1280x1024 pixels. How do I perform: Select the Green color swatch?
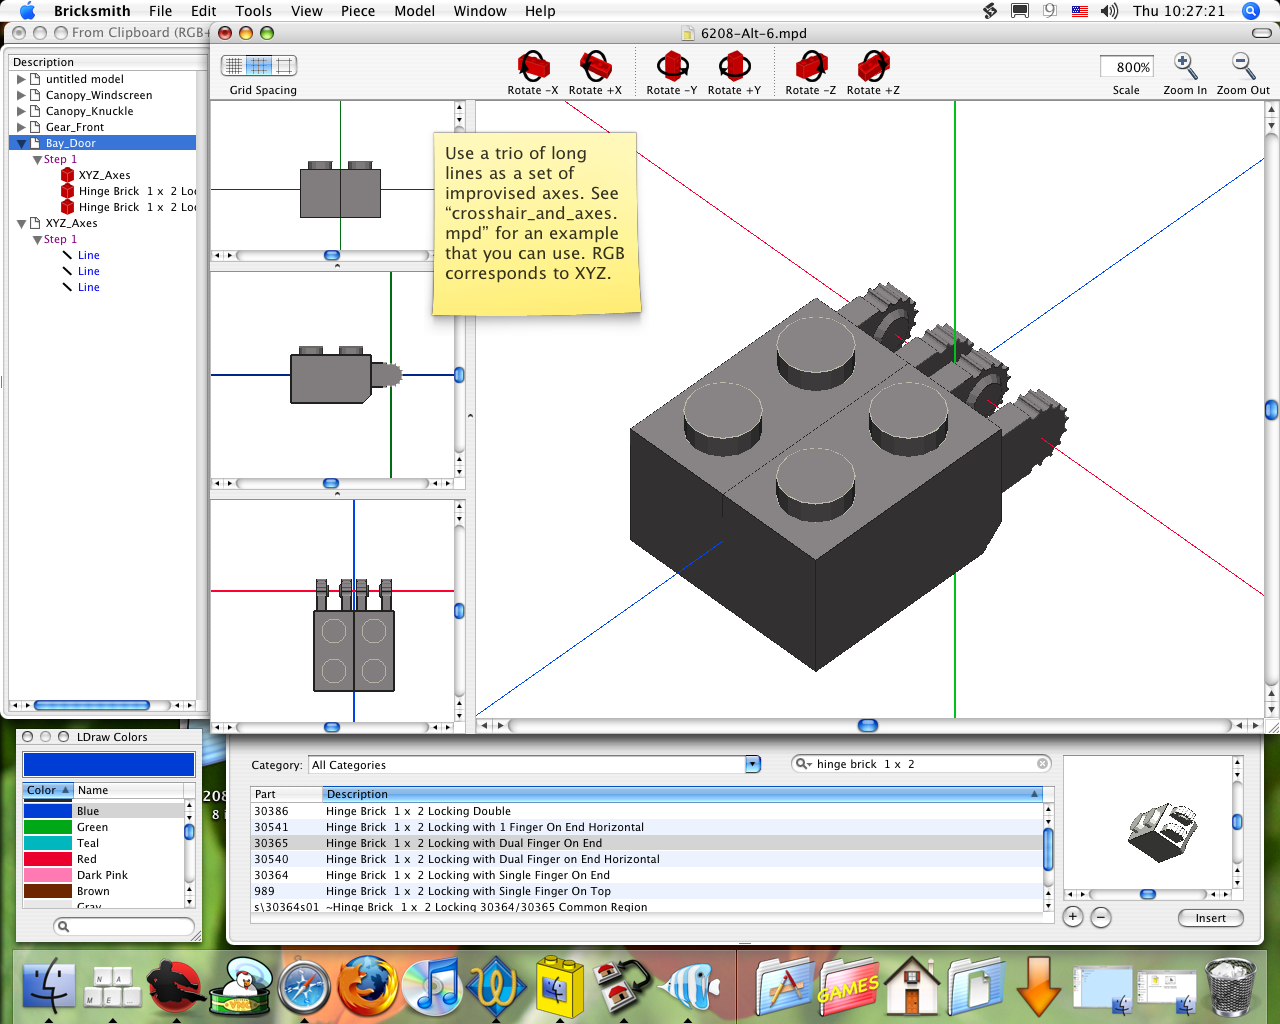(47, 827)
